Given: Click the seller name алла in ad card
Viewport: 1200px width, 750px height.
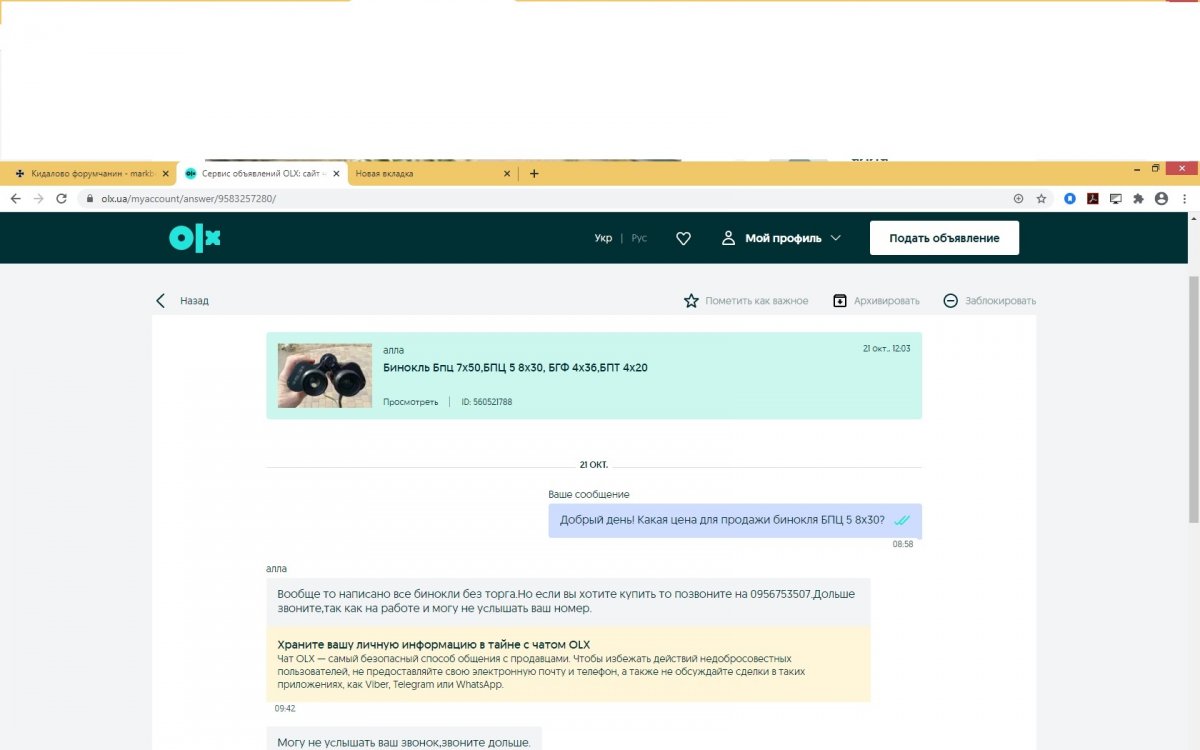Looking at the screenshot, I should coord(393,349).
